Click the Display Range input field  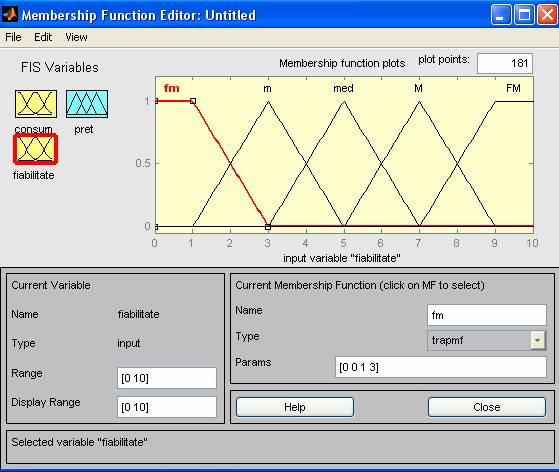tap(167, 407)
